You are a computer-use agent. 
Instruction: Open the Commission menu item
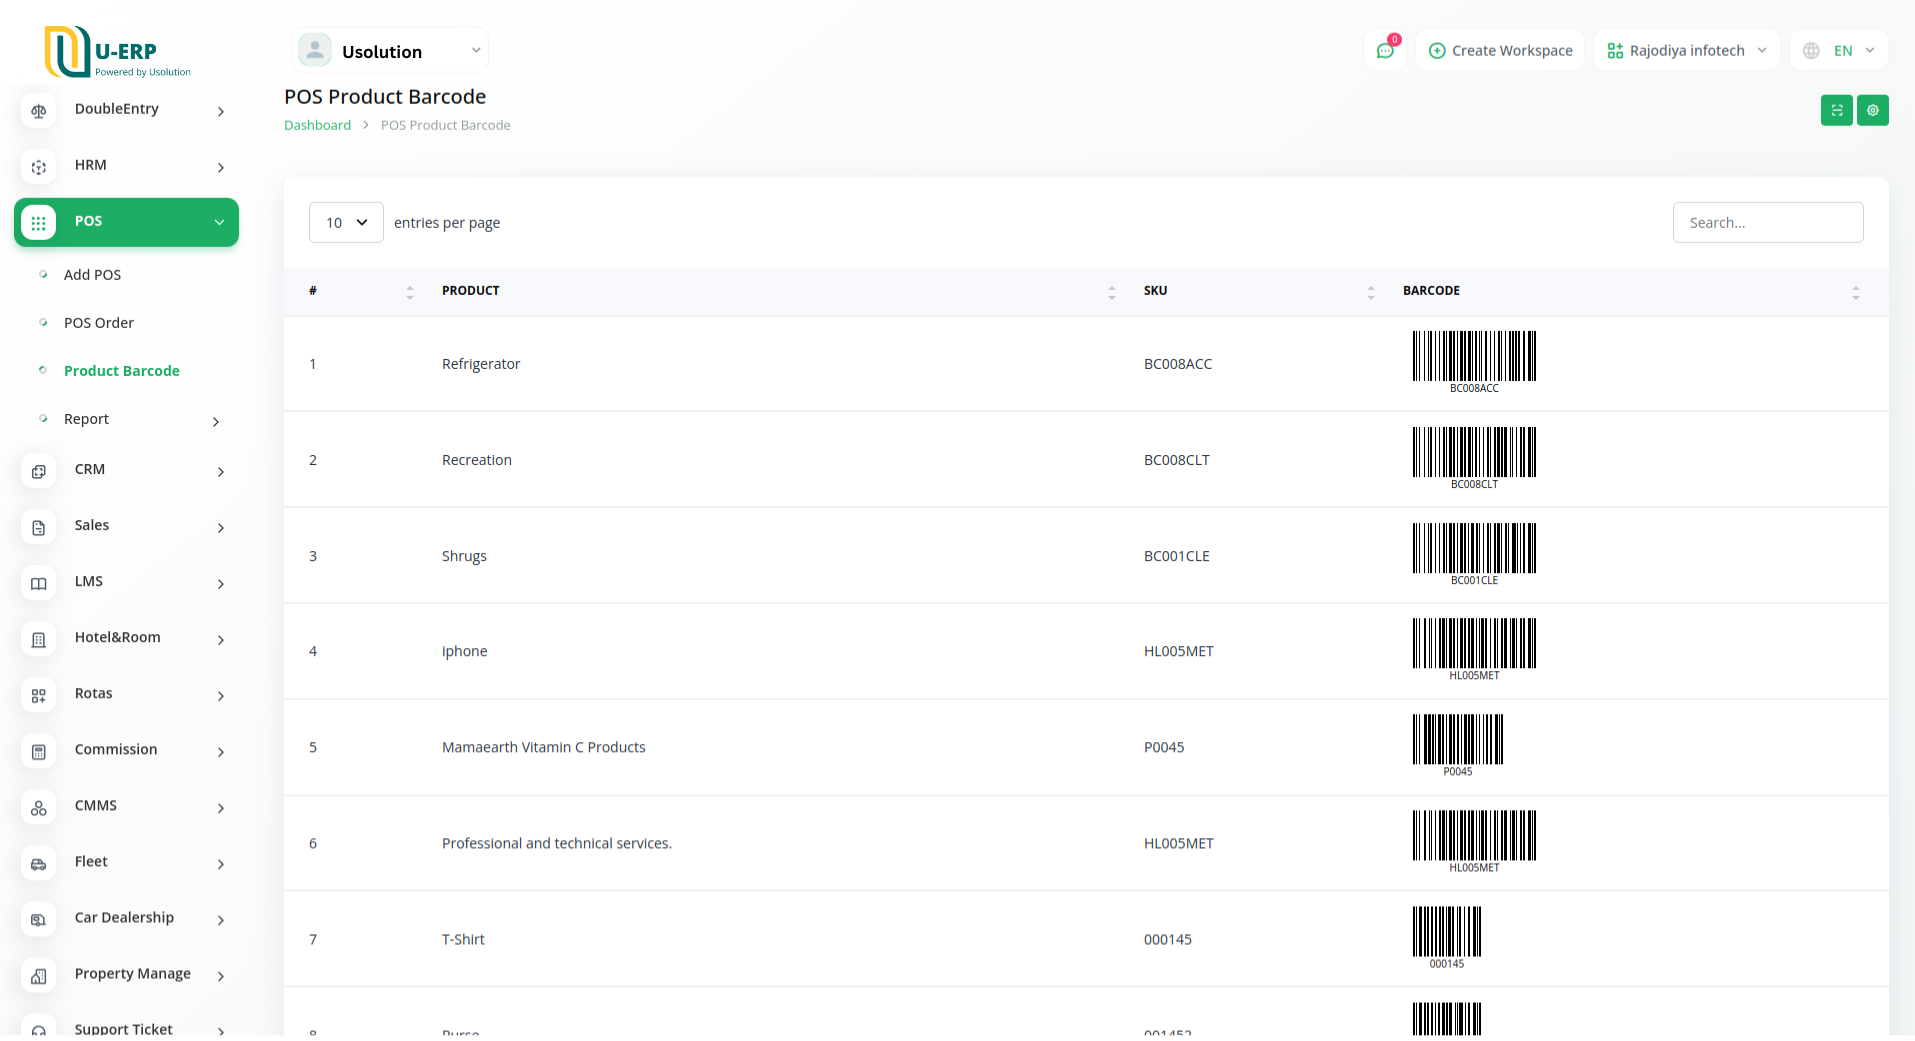(x=116, y=749)
